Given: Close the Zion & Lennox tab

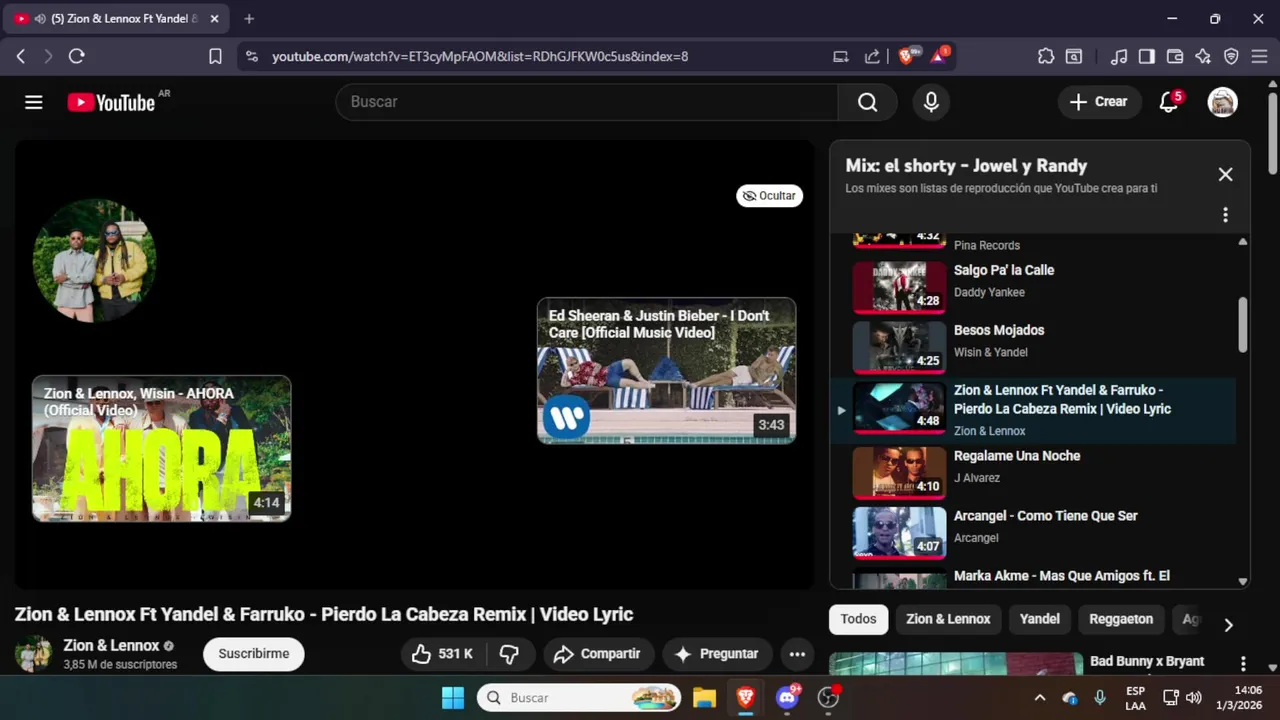Looking at the screenshot, I should click(x=214, y=19).
